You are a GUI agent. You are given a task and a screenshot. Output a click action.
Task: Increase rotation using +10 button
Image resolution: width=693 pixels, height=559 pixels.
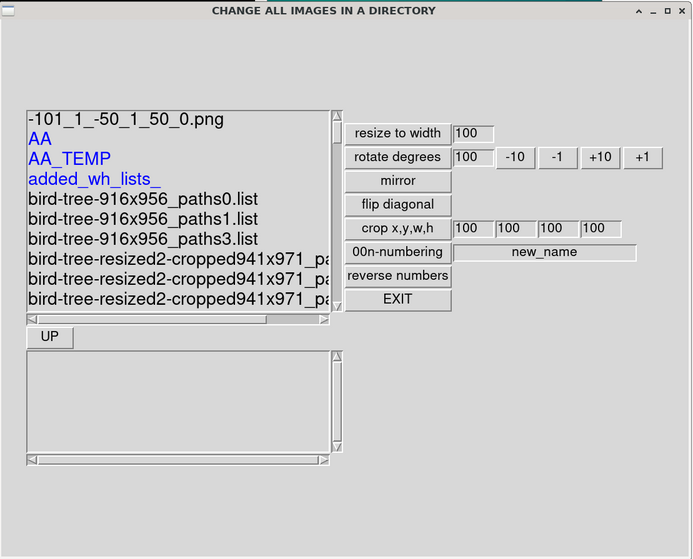click(x=600, y=157)
